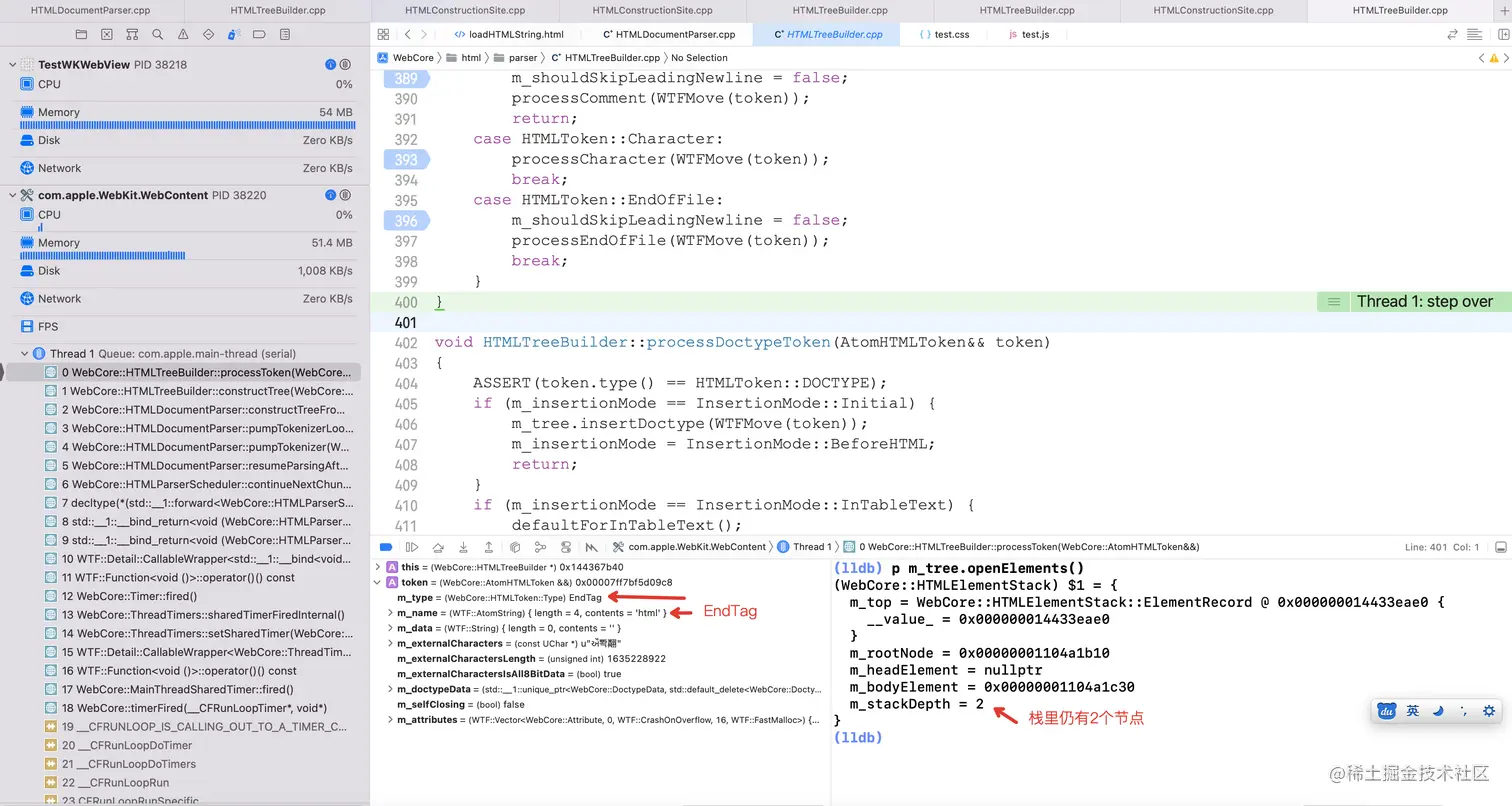Image resolution: width=1512 pixels, height=806 pixels.
Task: Collapse the com.apple.WebKit.WebContent process section
Action: tap(12, 195)
